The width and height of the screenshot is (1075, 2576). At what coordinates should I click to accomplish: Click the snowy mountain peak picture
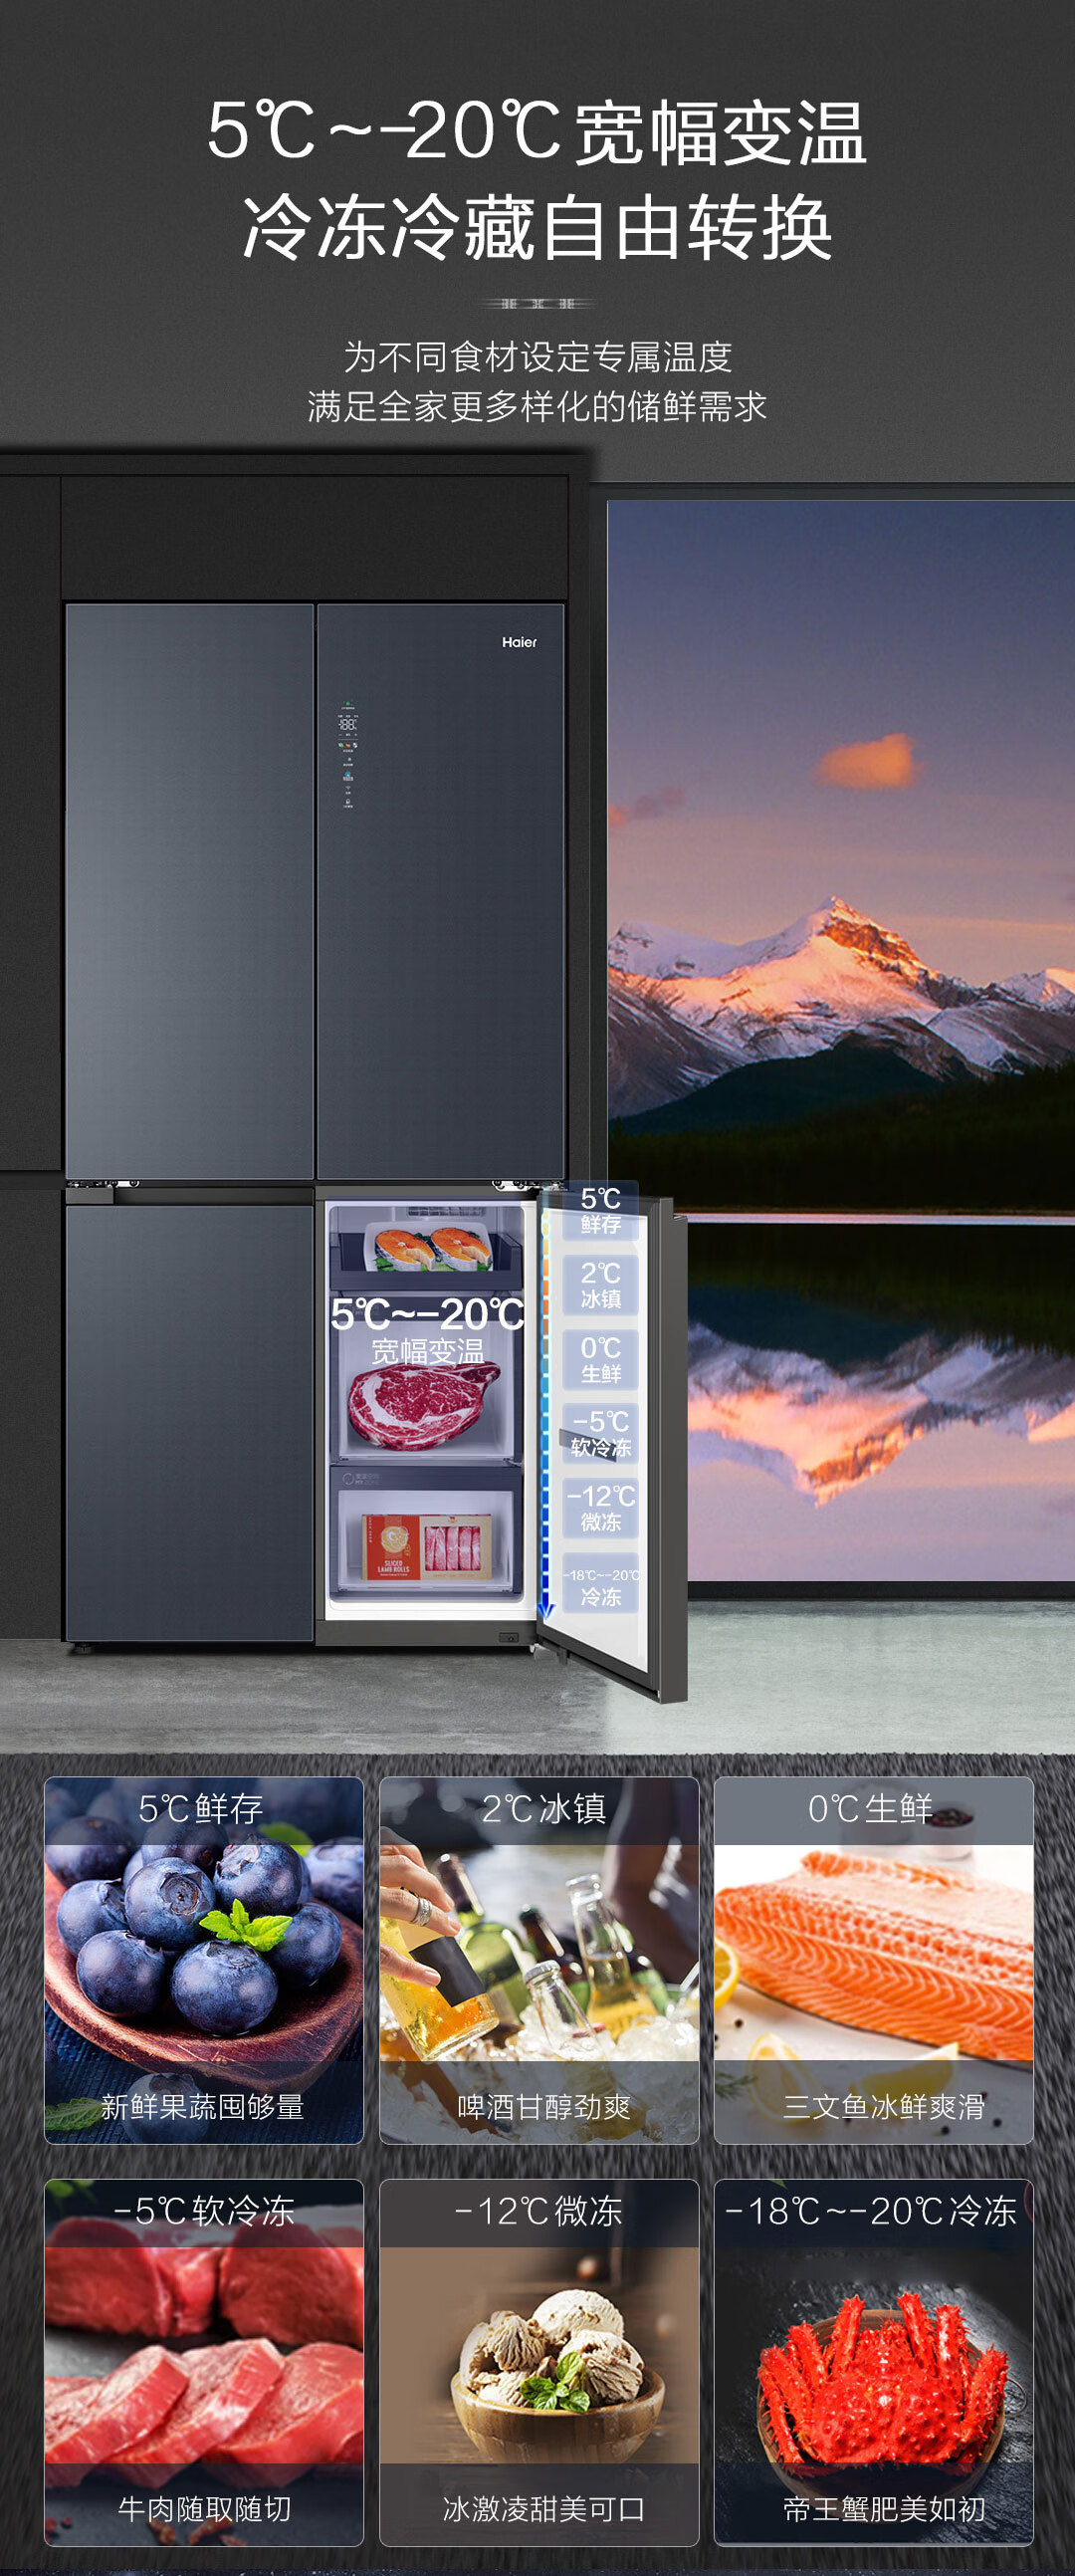pyautogui.click(x=840, y=960)
